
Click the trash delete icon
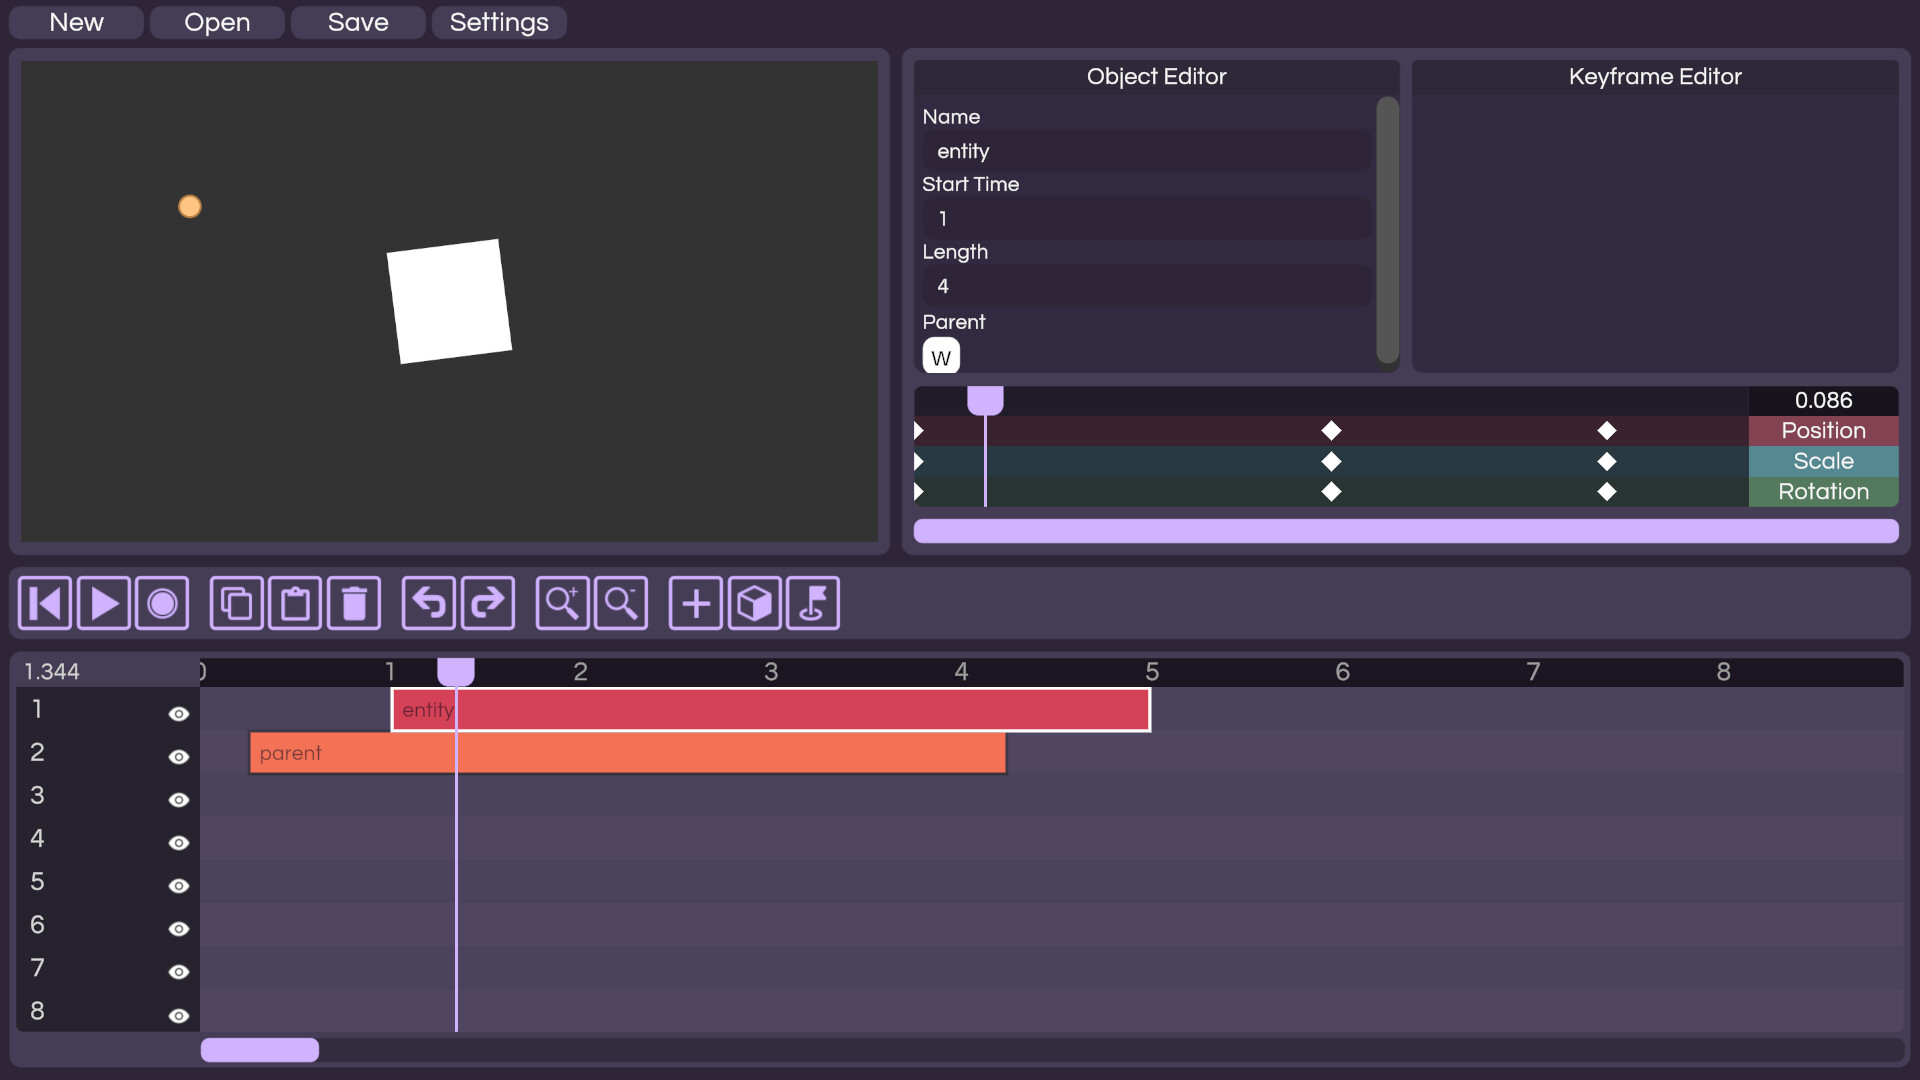354,603
